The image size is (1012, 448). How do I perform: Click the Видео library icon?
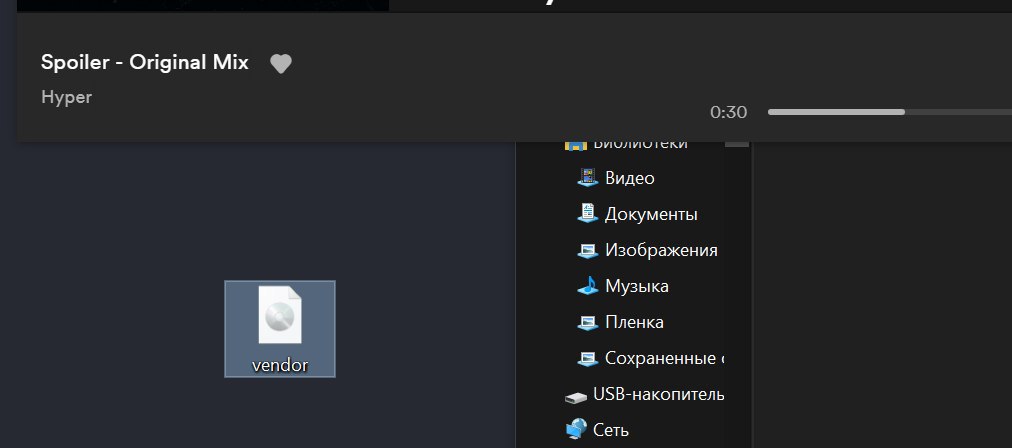click(x=587, y=178)
